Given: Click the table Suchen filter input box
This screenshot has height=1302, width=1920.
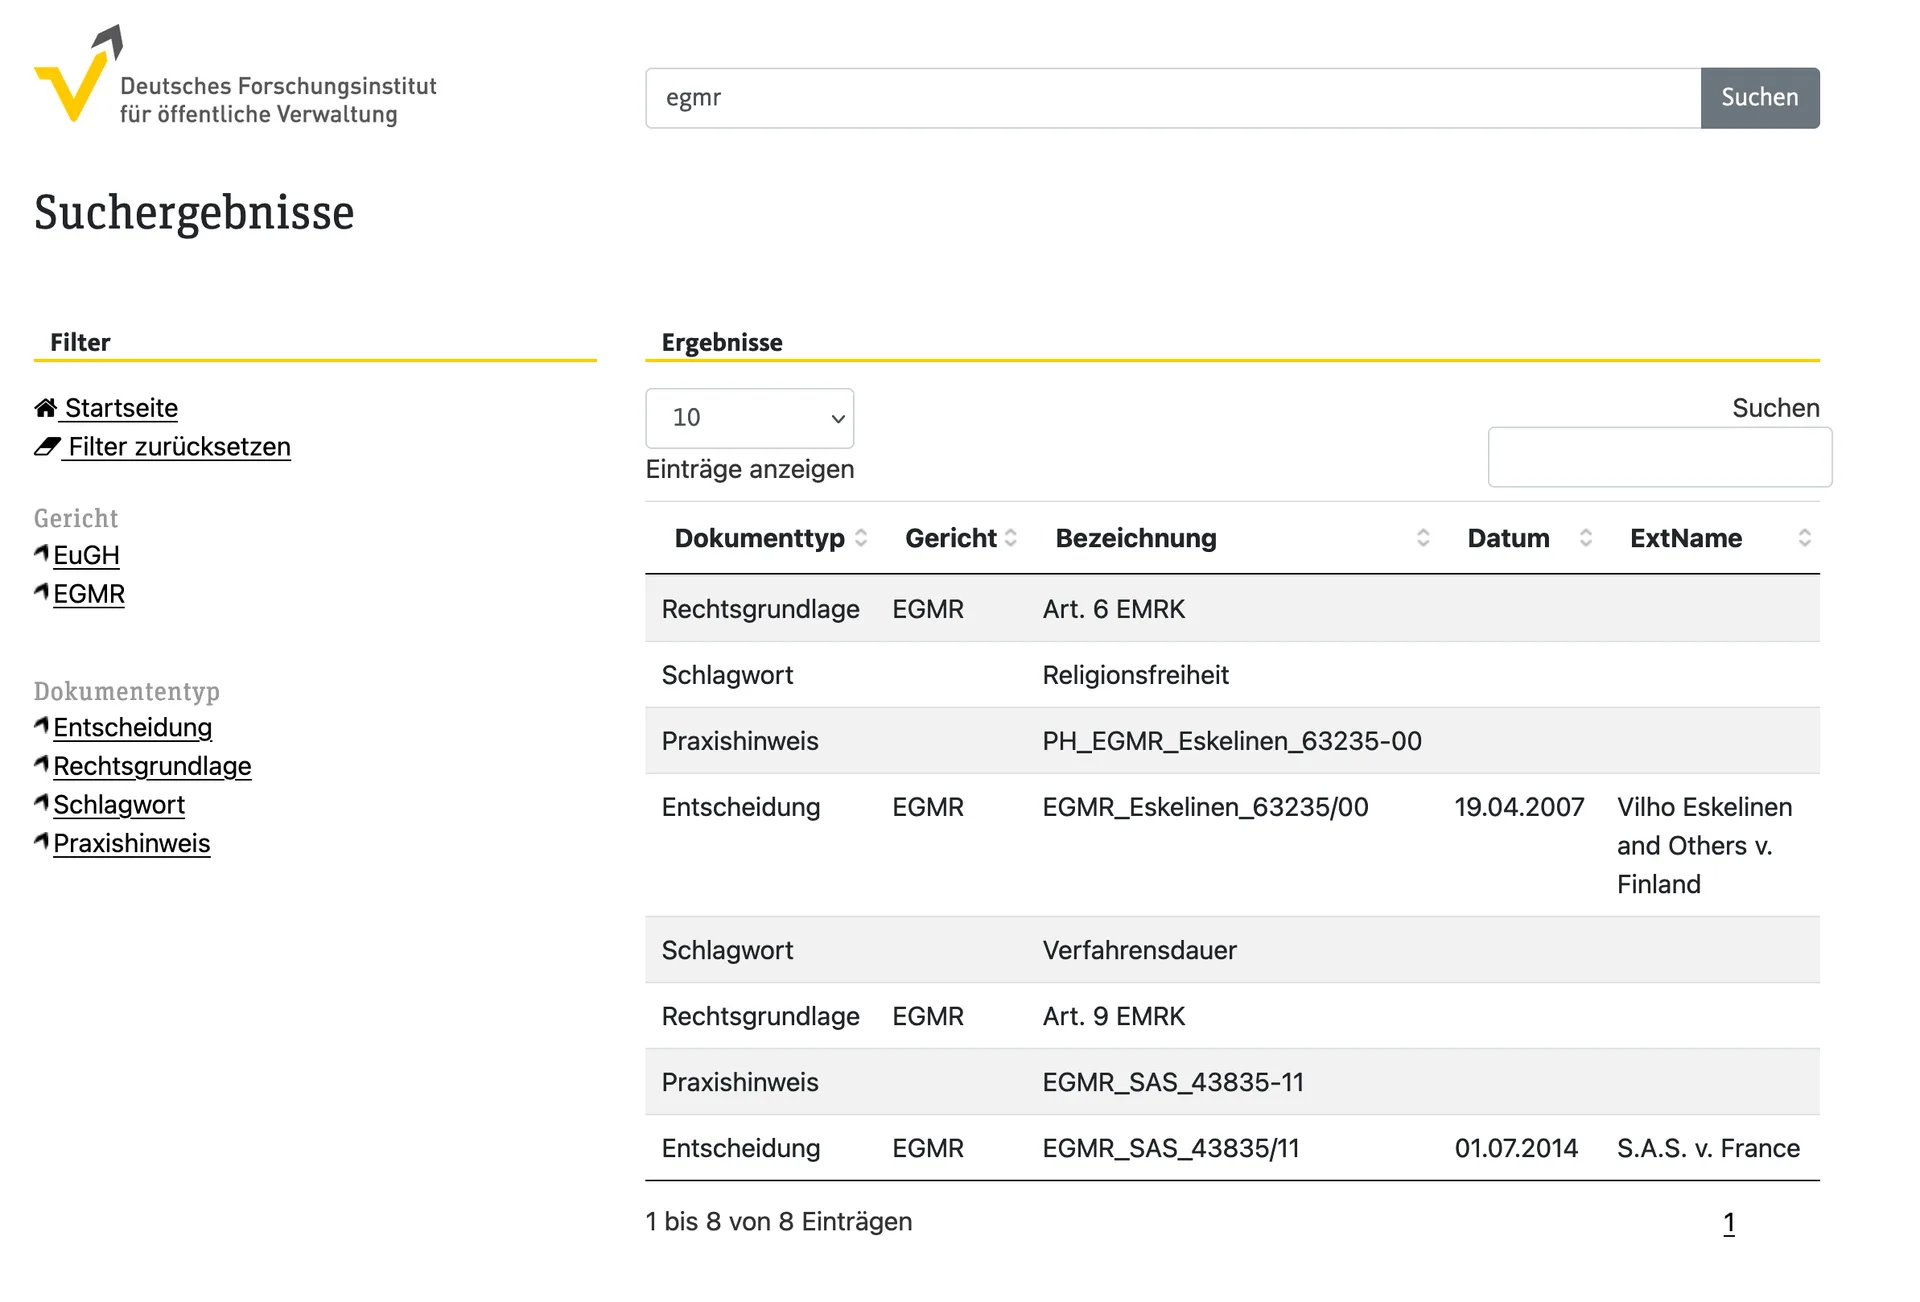Looking at the screenshot, I should pos(1660,457).
